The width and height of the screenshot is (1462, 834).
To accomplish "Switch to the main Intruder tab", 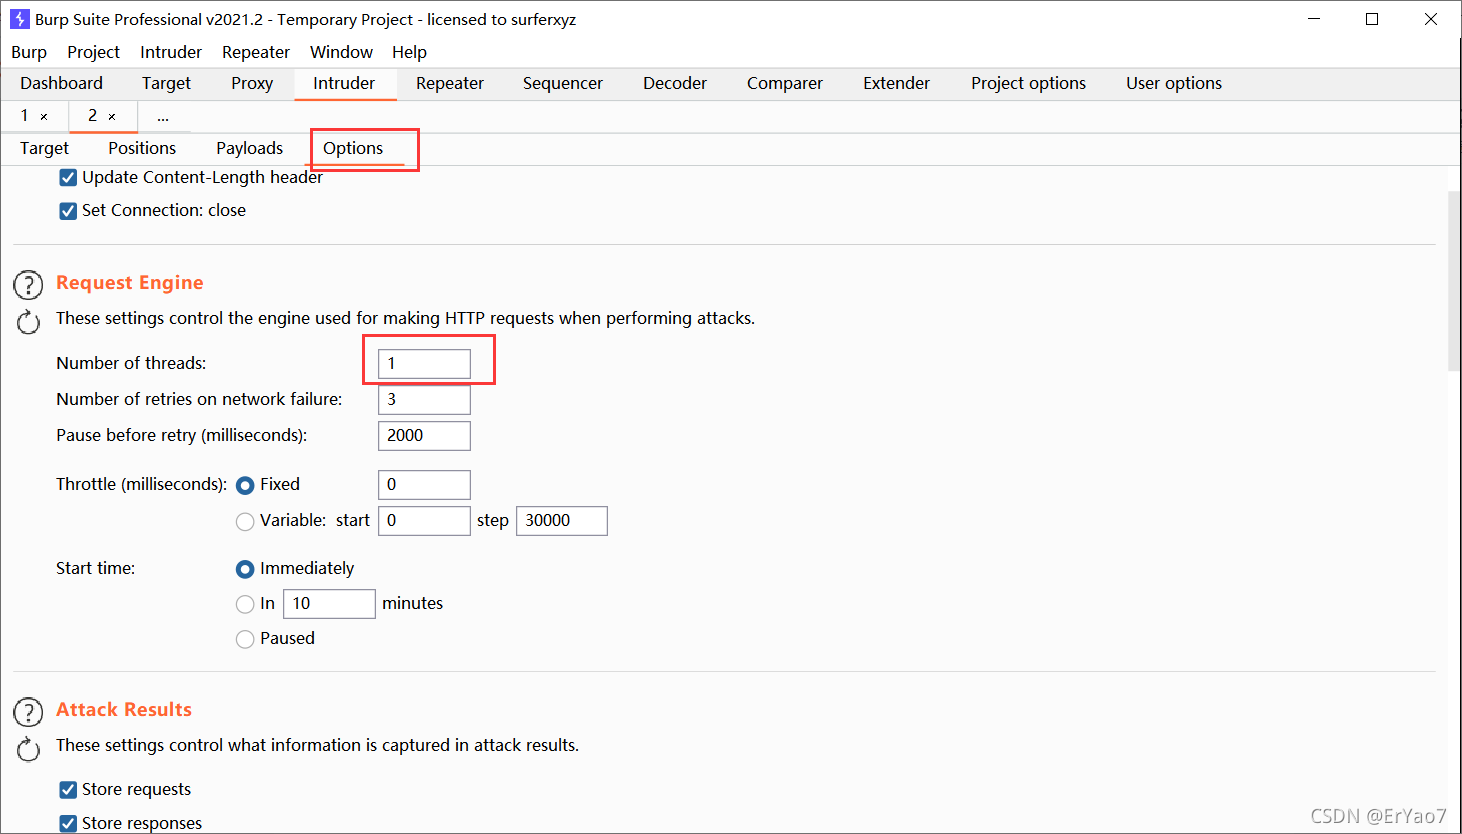I will coord(344,84).
